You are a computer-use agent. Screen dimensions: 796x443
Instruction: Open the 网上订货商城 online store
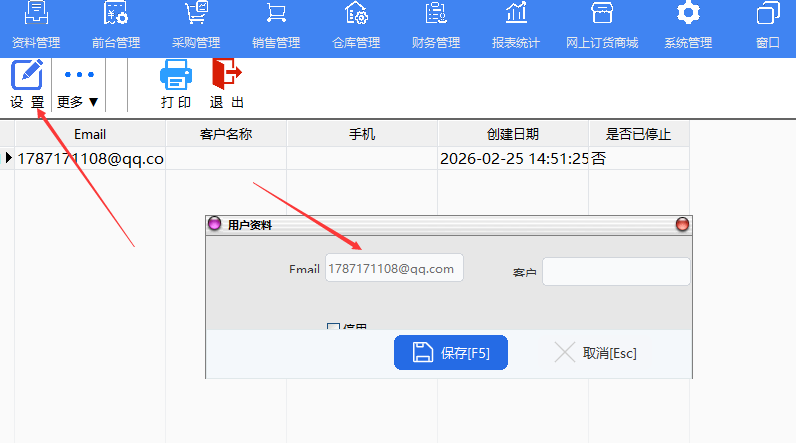[x=601, y=27]
